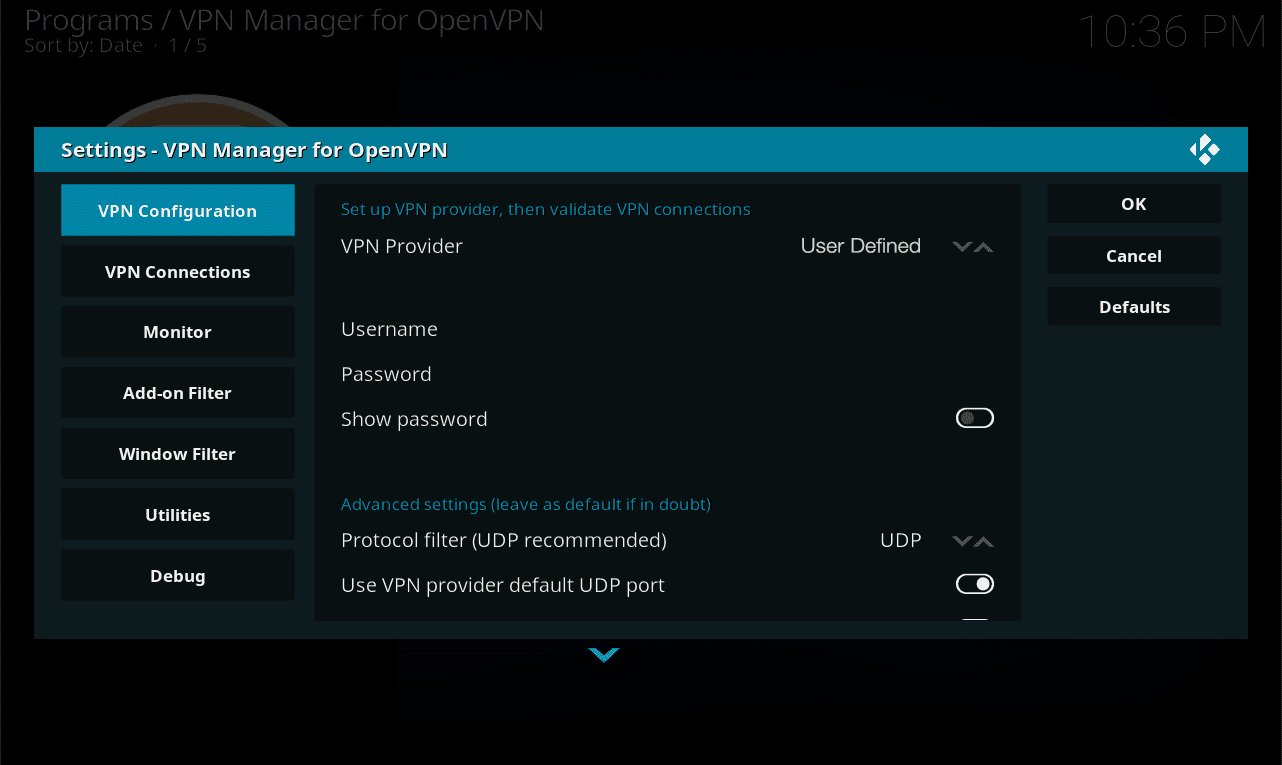
Task: Select the Debug category
Action: tap(178, 576)
